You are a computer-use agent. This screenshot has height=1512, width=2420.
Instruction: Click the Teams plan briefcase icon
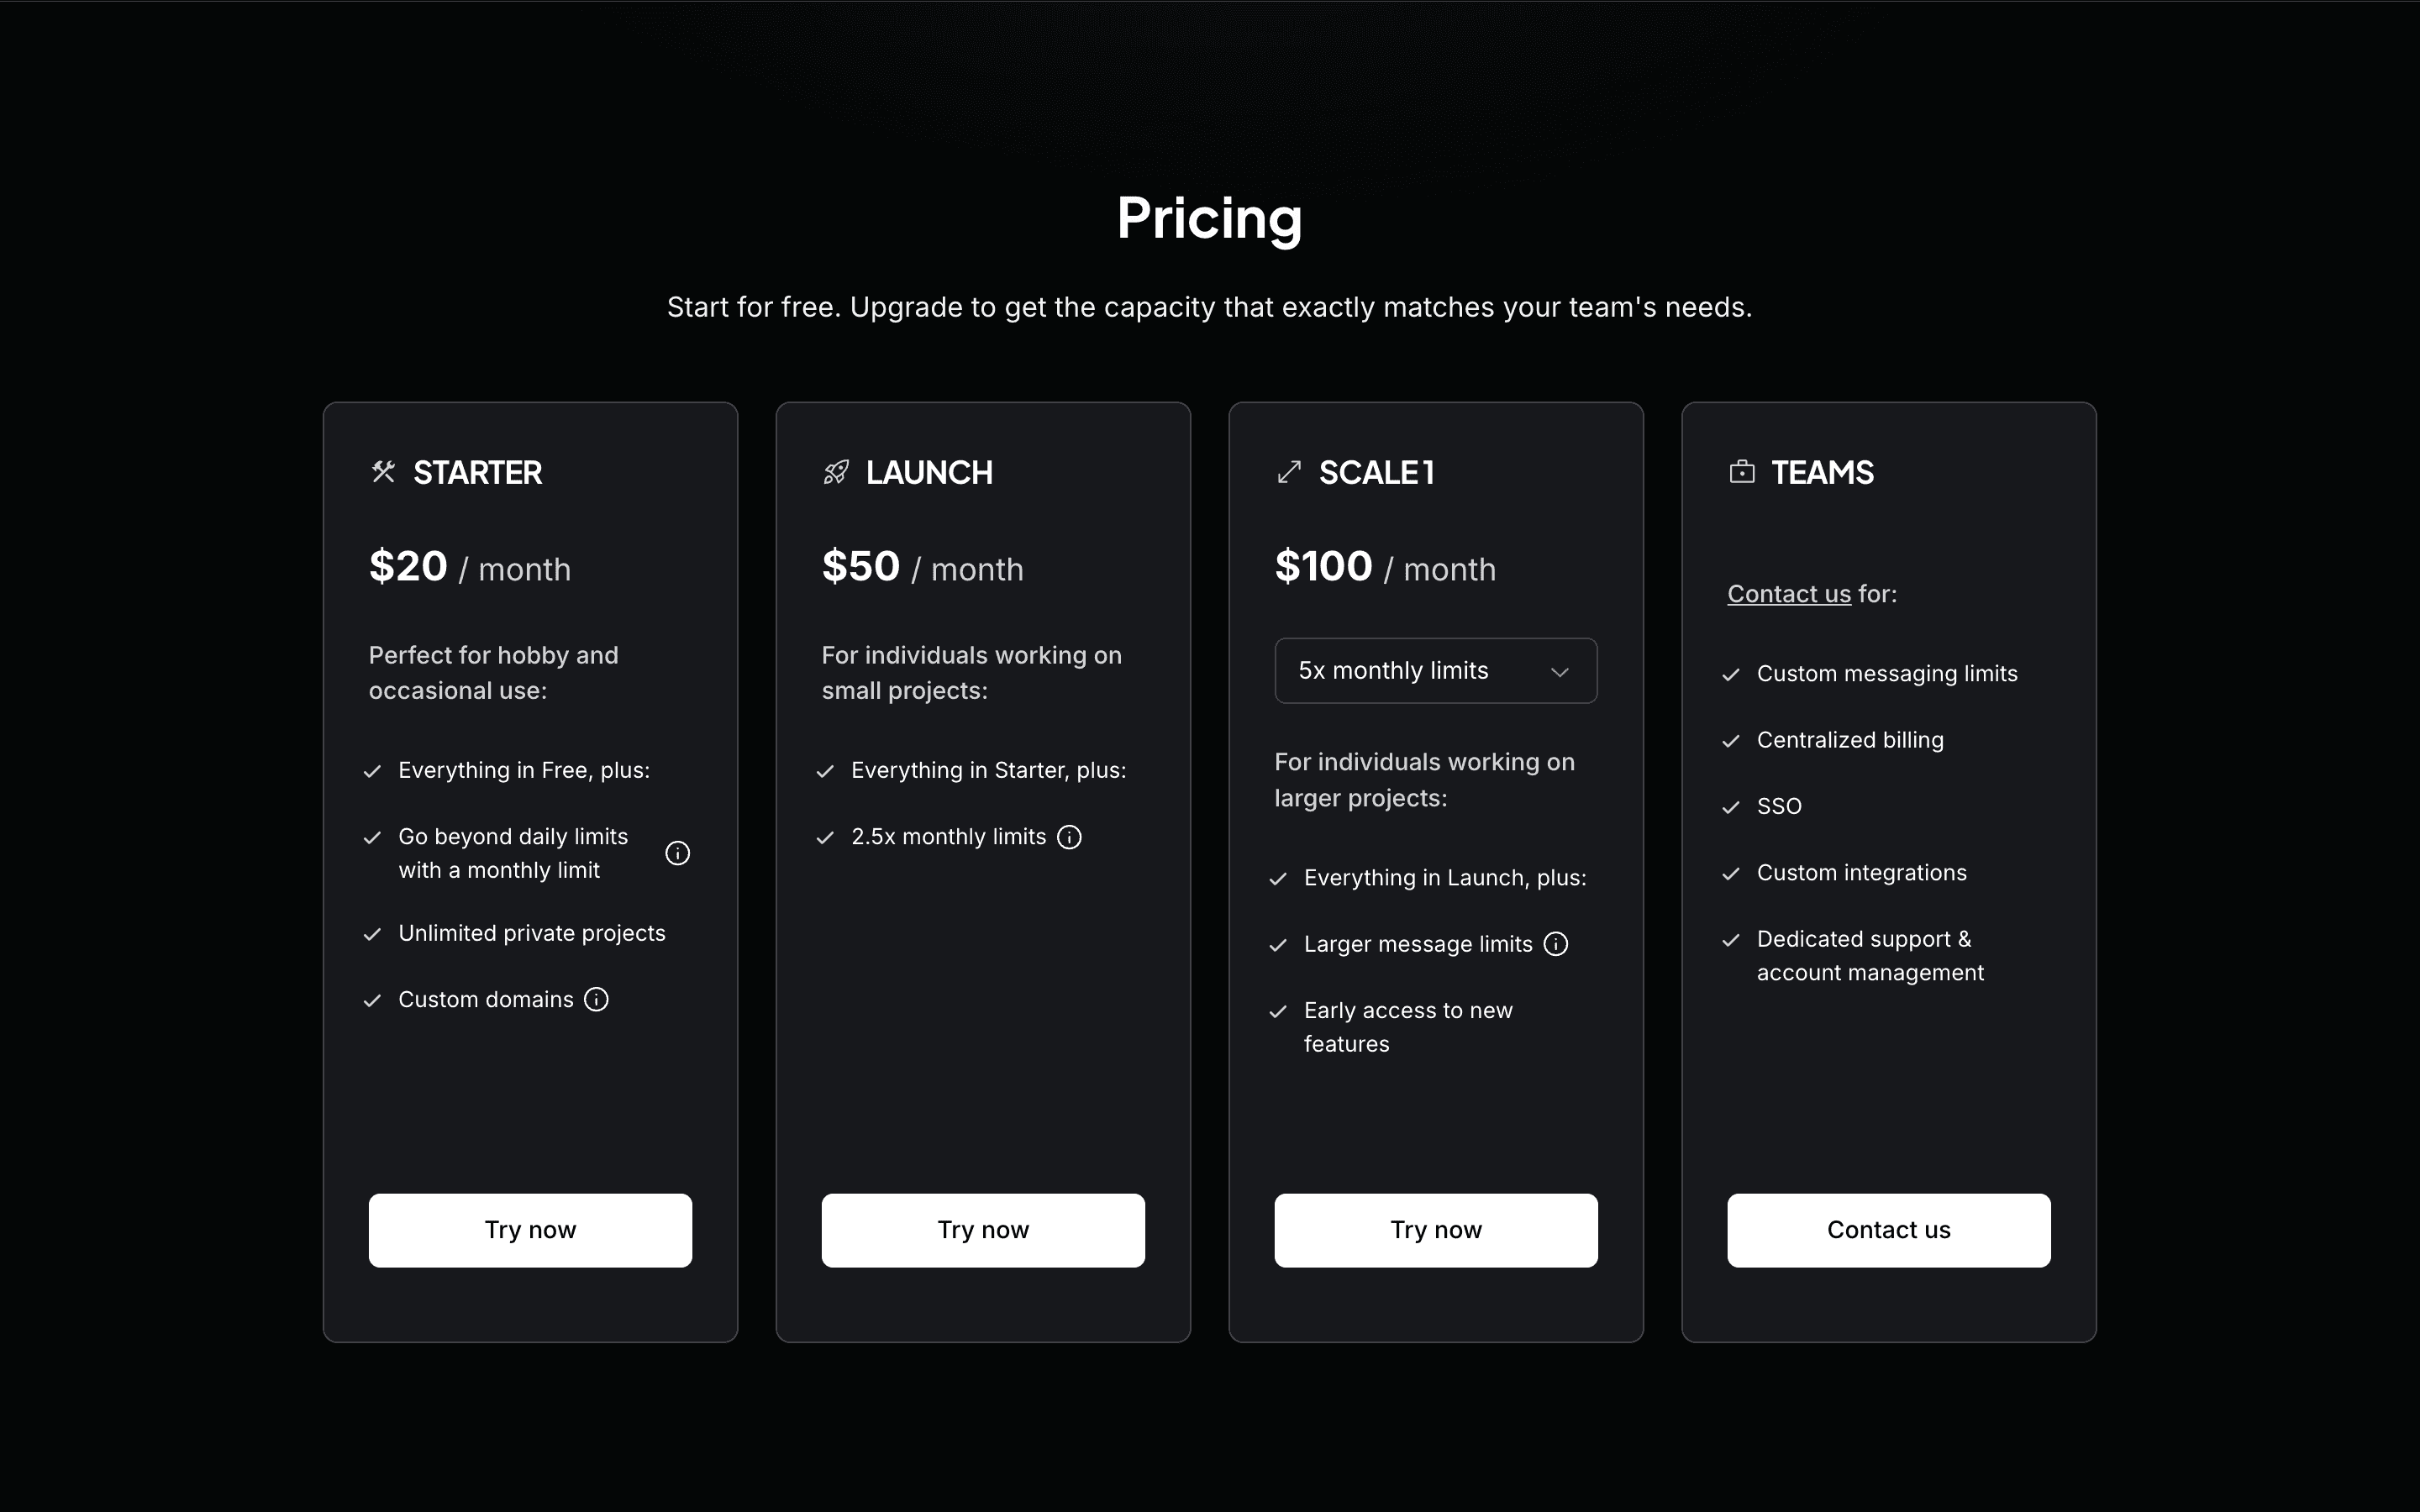(1742, 472)
